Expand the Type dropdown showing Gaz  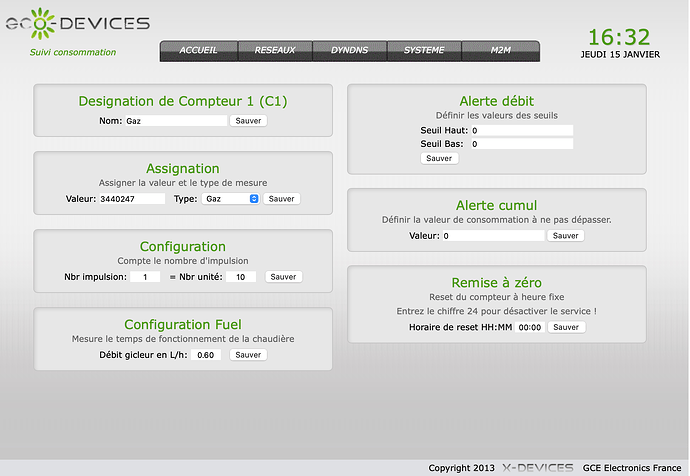231,199
